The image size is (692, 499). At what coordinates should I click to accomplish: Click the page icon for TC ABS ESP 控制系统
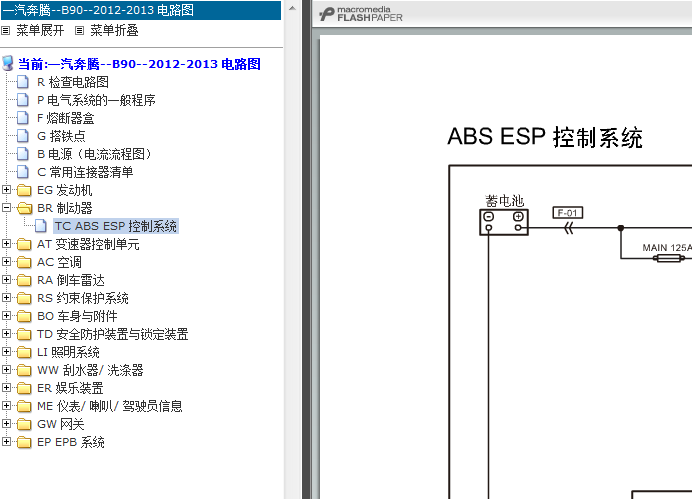pyautogui.click(x=41, y=226)
